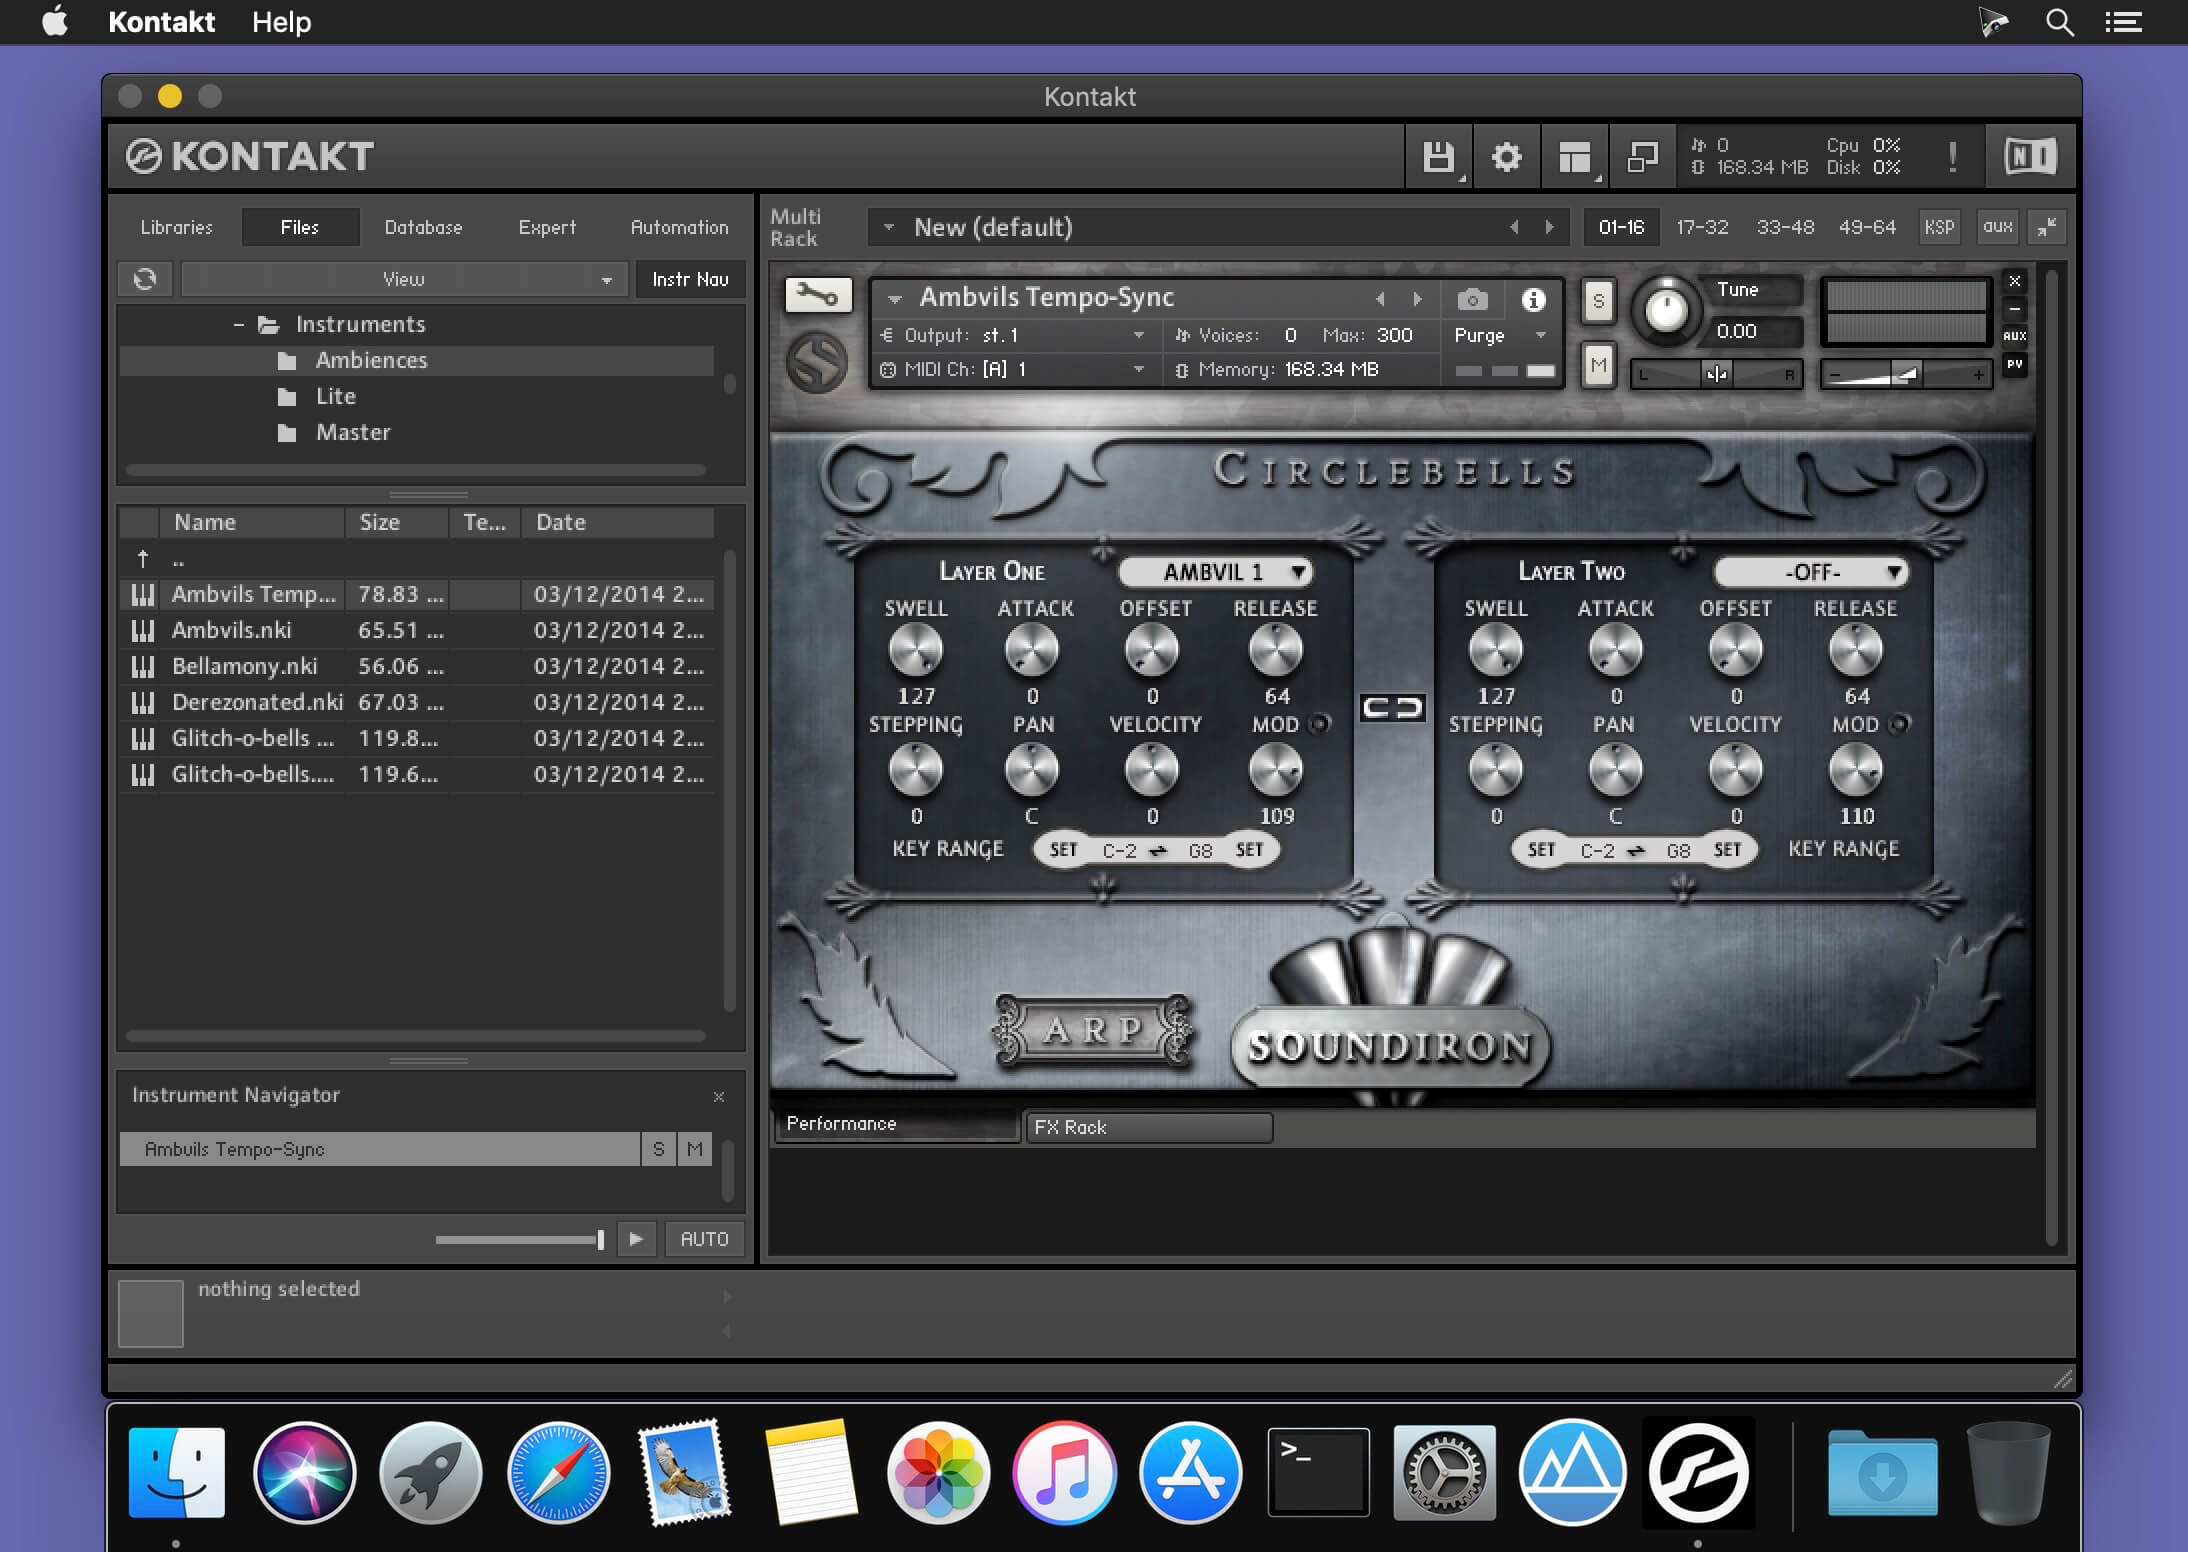
Task: Open Spotlight search in menu bar
Action: (x=2059, y=22)
